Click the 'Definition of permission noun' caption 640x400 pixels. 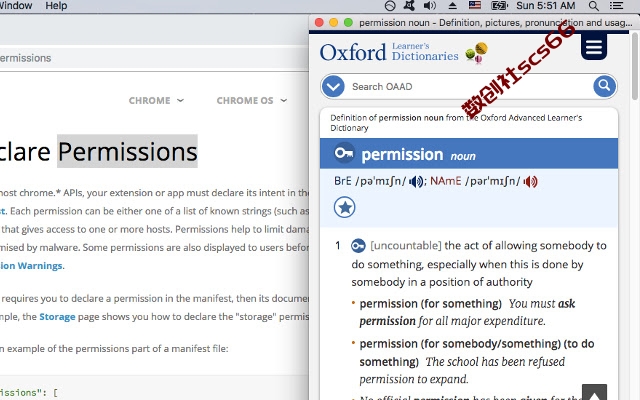click(x=456, y=123)
